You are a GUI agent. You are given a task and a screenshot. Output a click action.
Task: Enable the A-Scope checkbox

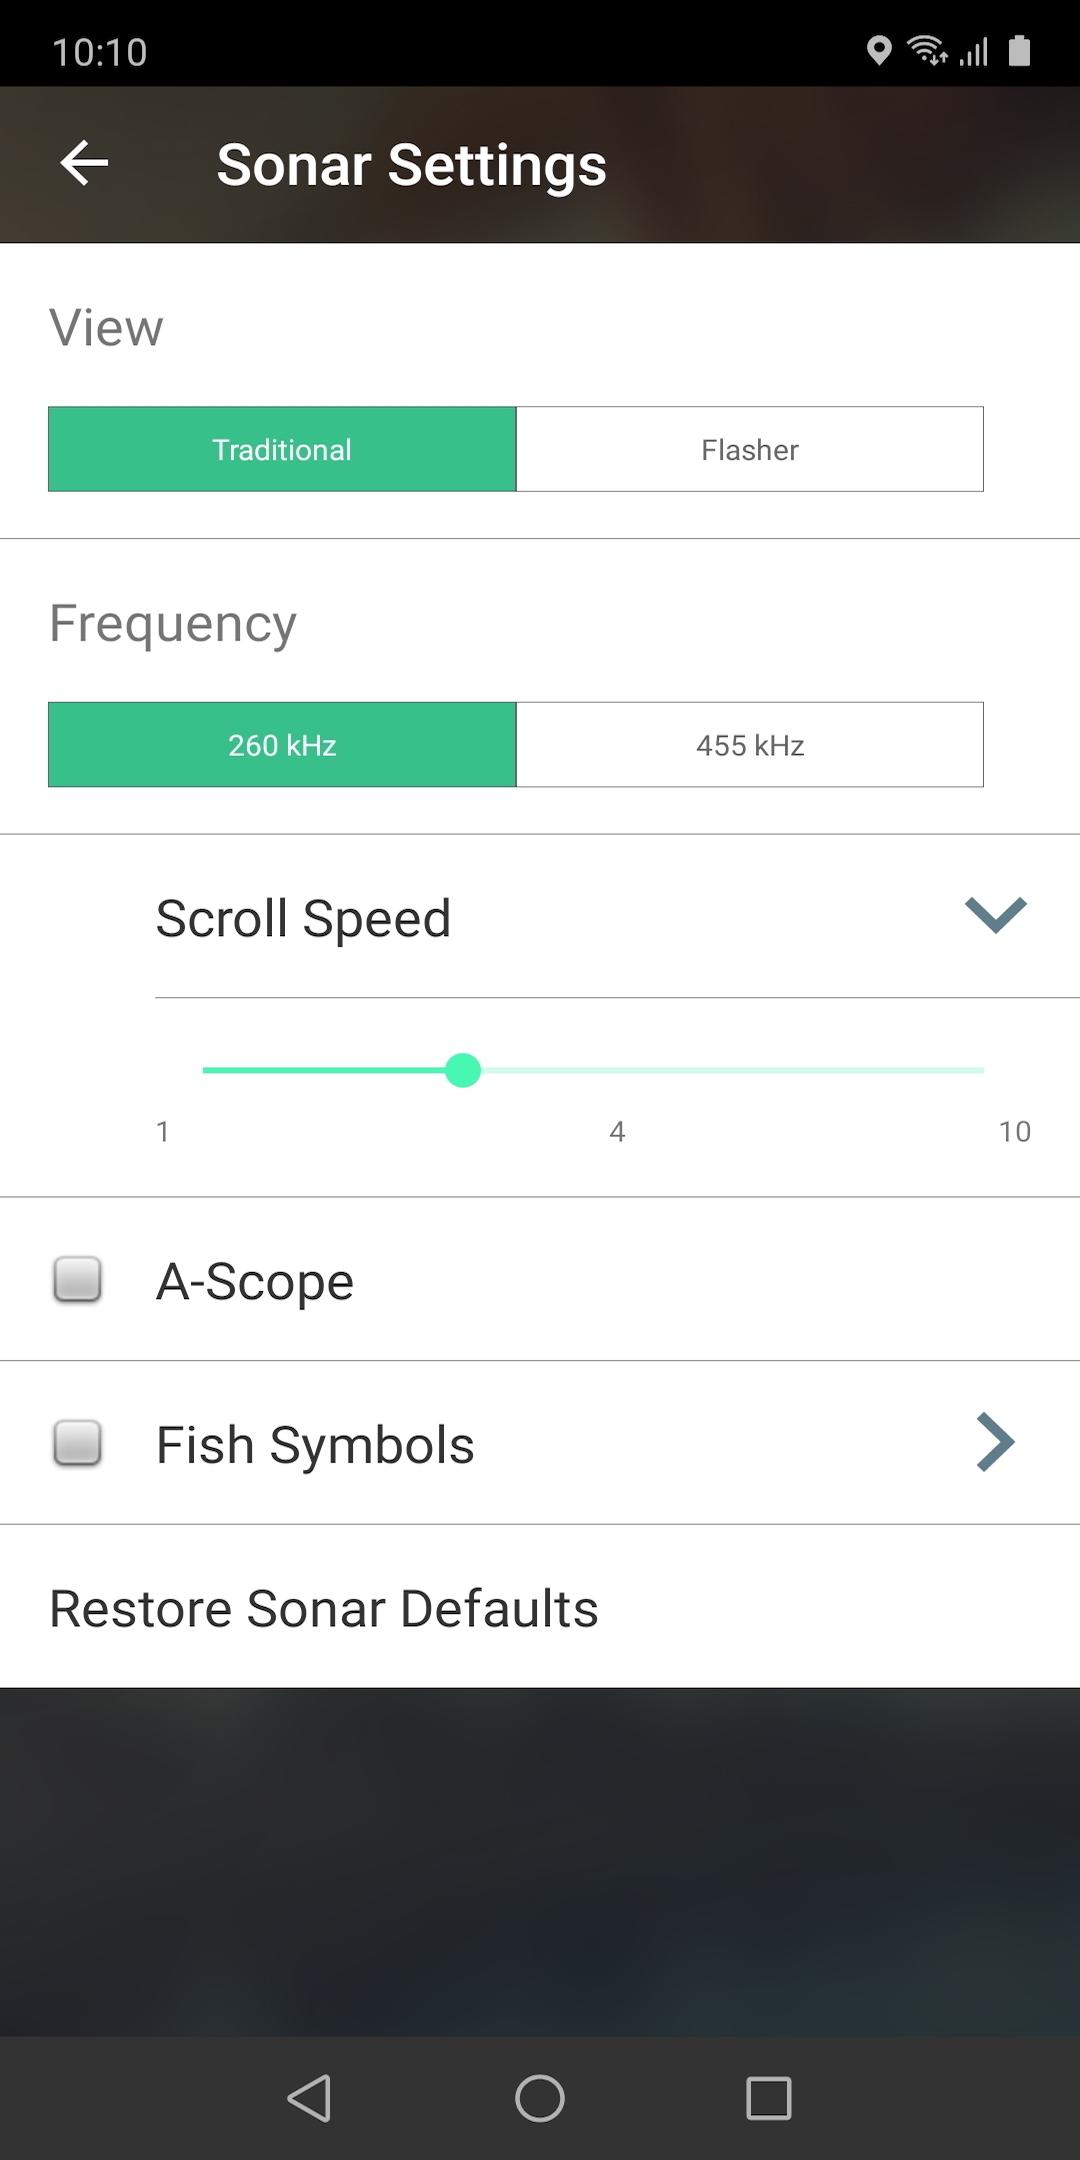pos(77,1279)
